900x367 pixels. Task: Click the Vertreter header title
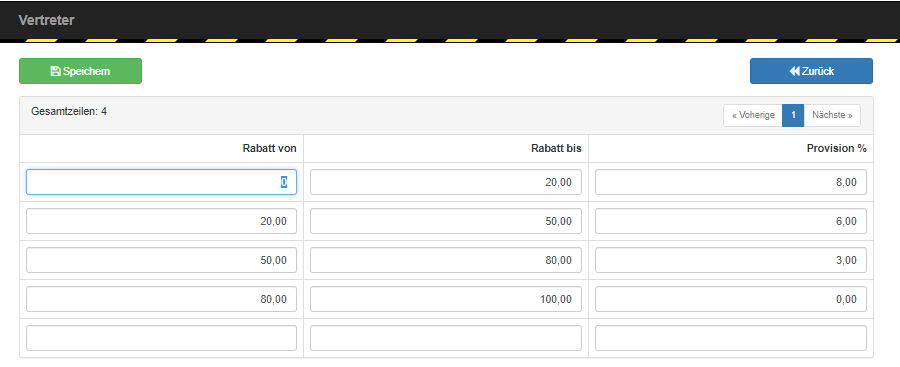[46, 20]
